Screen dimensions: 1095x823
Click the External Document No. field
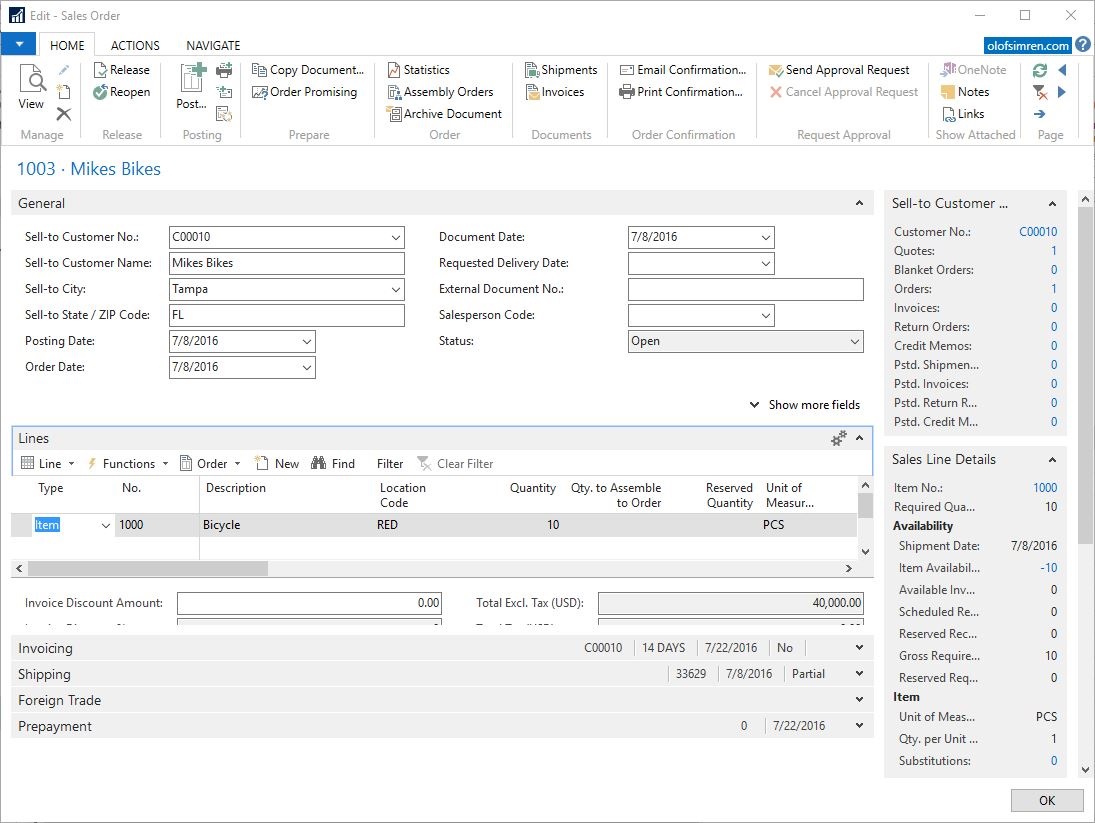(745, 289)
